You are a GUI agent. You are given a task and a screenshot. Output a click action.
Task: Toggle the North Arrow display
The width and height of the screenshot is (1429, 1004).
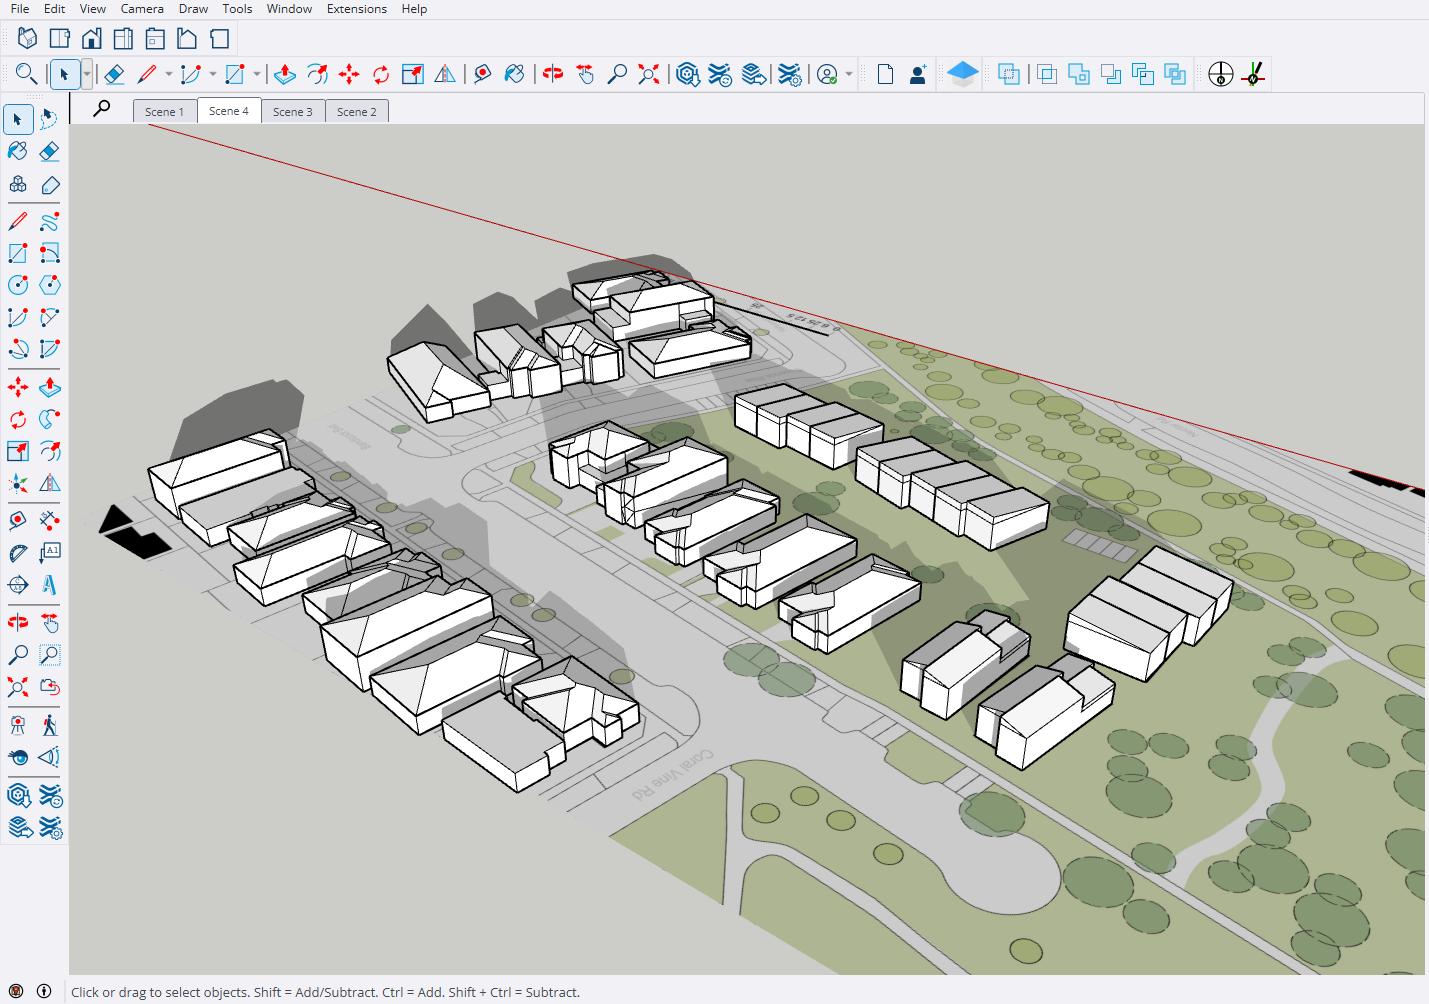pos(1220,74)
